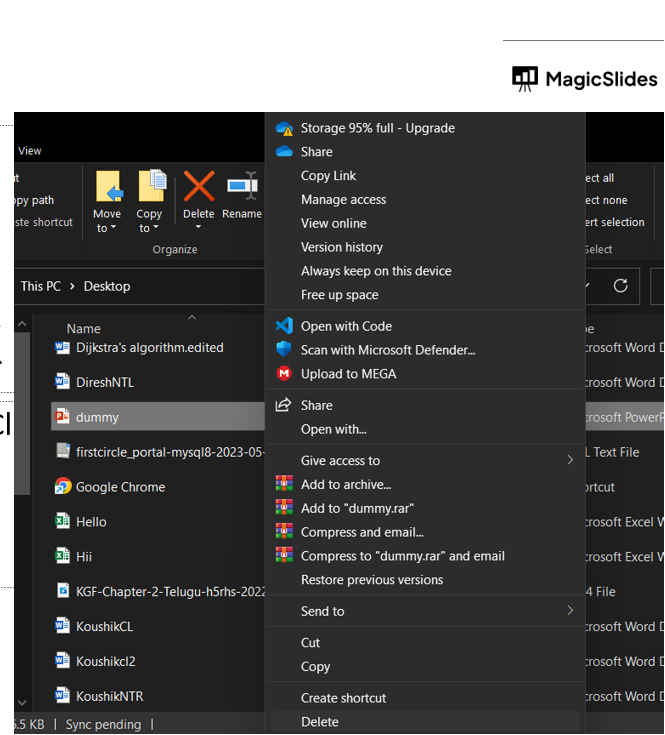Select Scan with Microsoft Defender option

[387, 350]
